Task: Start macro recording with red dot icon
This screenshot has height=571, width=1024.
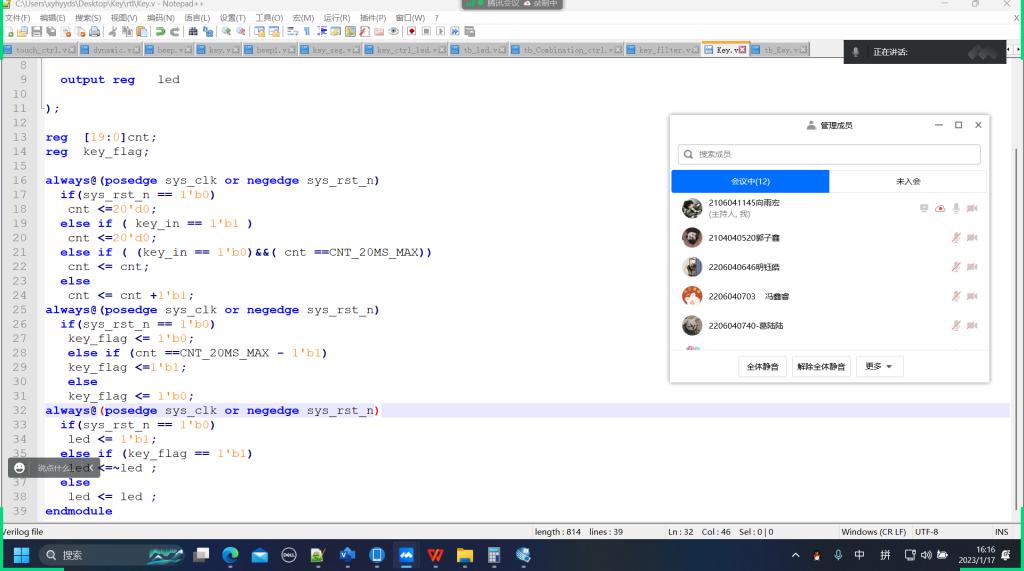Action: coord(411,32)
